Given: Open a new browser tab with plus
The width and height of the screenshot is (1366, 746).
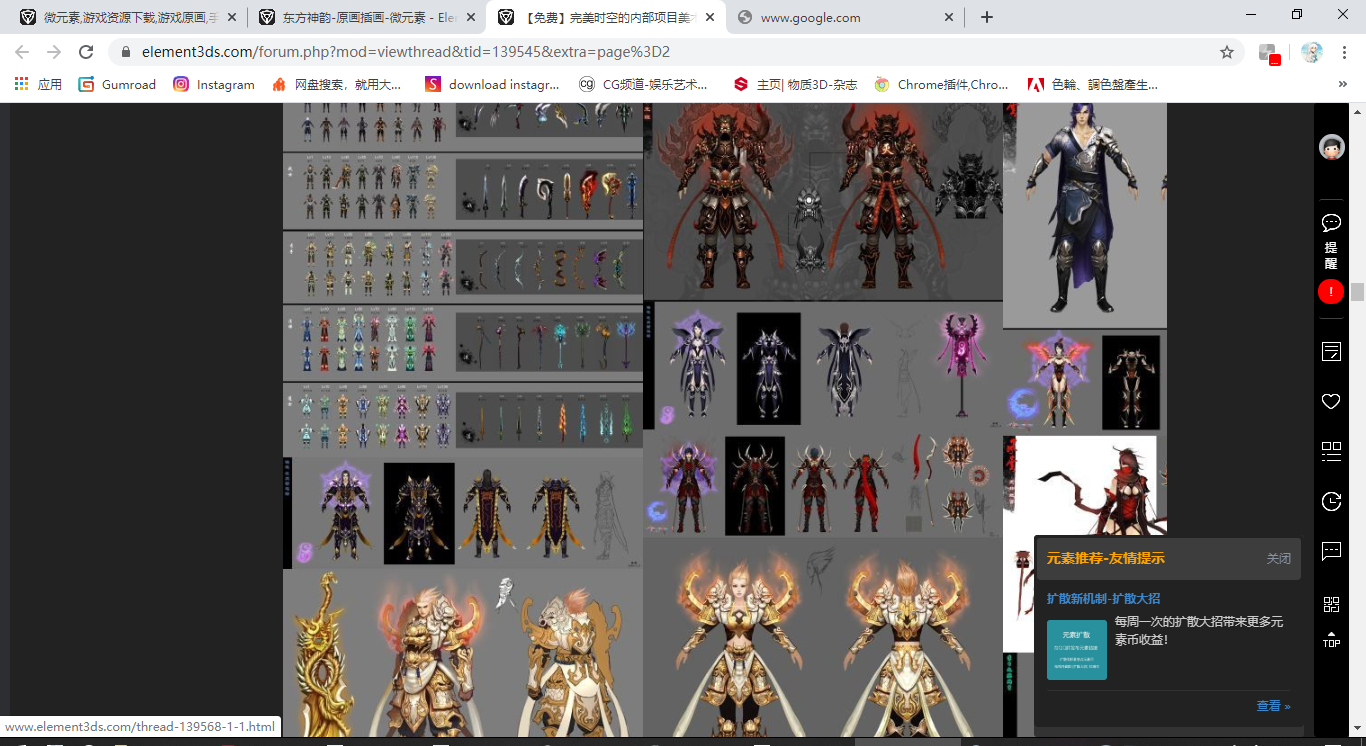Looking at the screenshot, I should tap(987, 17).
